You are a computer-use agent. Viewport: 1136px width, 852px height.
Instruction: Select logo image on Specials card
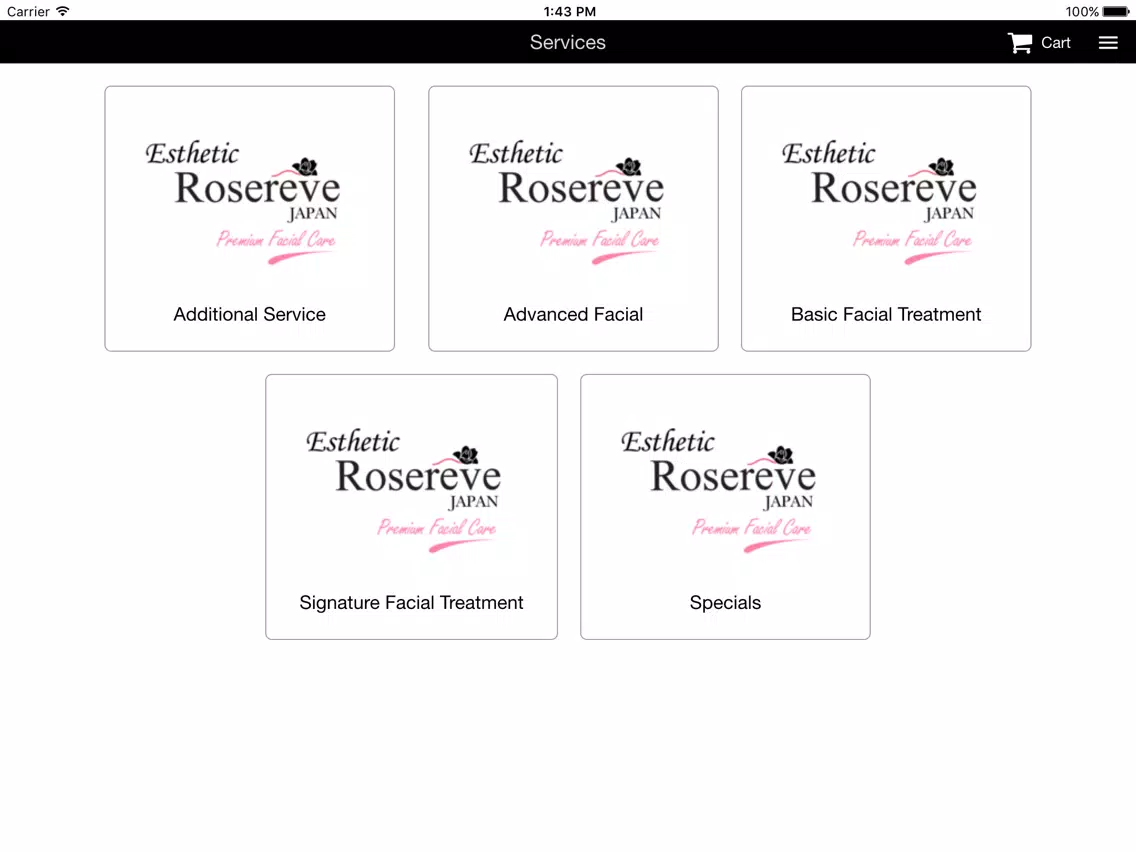[719, 491]
